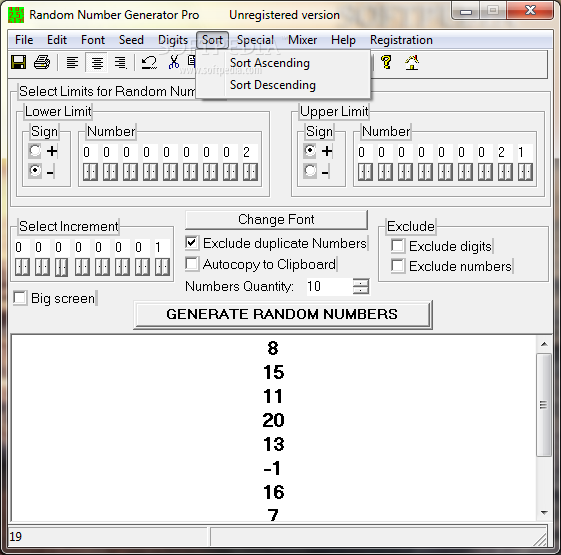Adjust Numbers Quantity spinner arrows
This screenshot has height=555, width=561.
361,286
